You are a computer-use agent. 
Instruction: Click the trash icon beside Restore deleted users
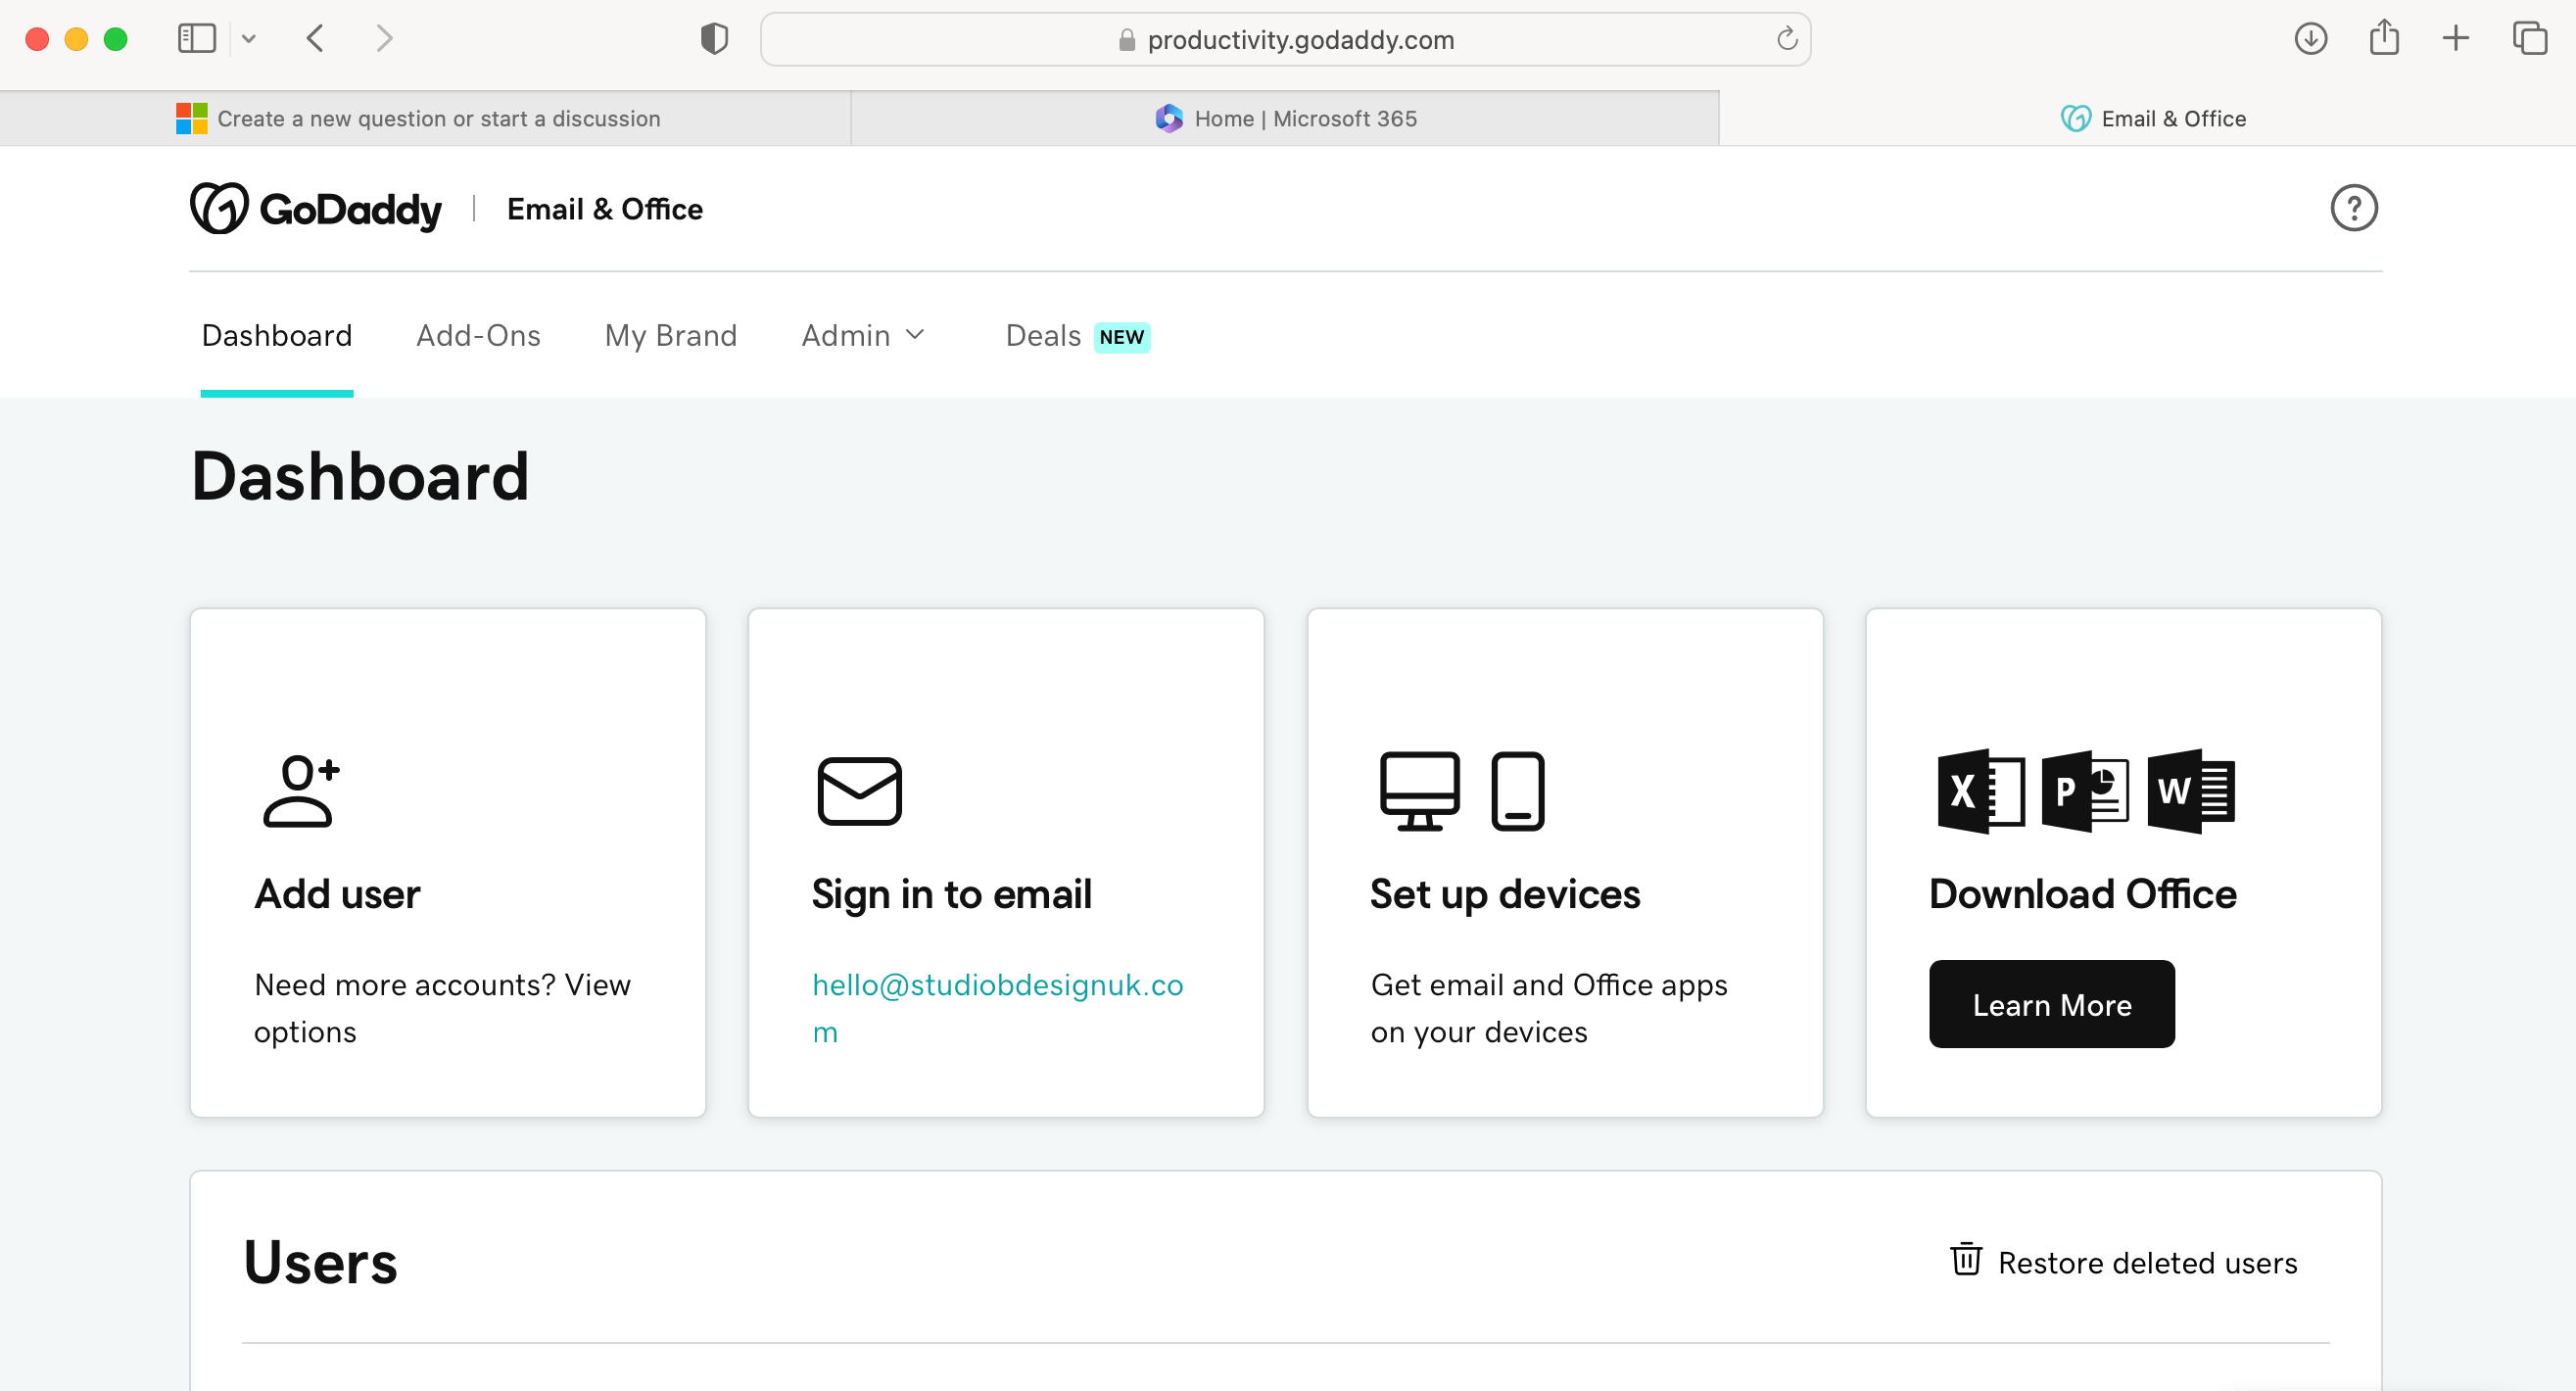tap(1965, 1259)
